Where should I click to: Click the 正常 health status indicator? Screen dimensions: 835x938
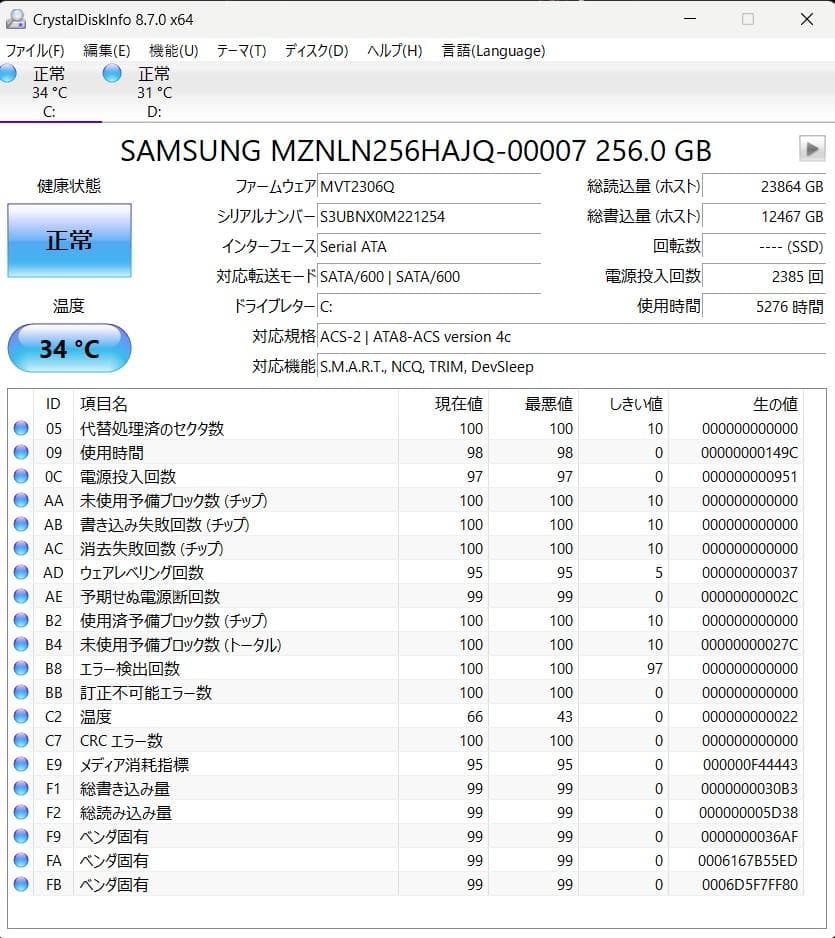(69, 240)
